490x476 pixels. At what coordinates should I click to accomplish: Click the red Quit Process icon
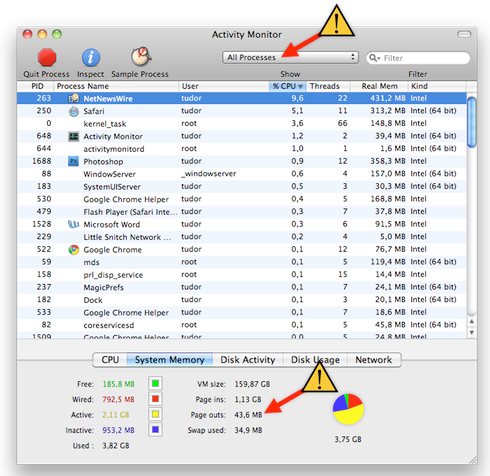click(47, 57)
